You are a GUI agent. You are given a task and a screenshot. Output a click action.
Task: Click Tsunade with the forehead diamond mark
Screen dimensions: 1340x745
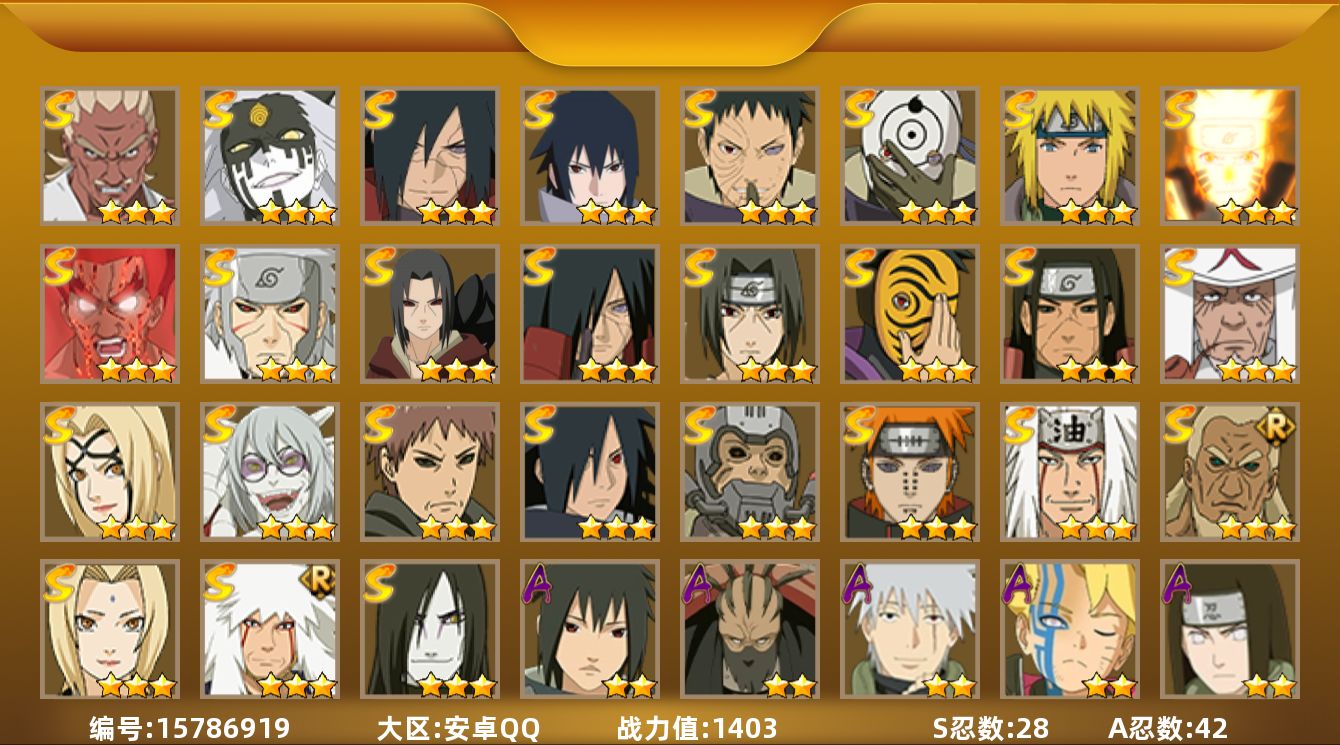[110, 630]
